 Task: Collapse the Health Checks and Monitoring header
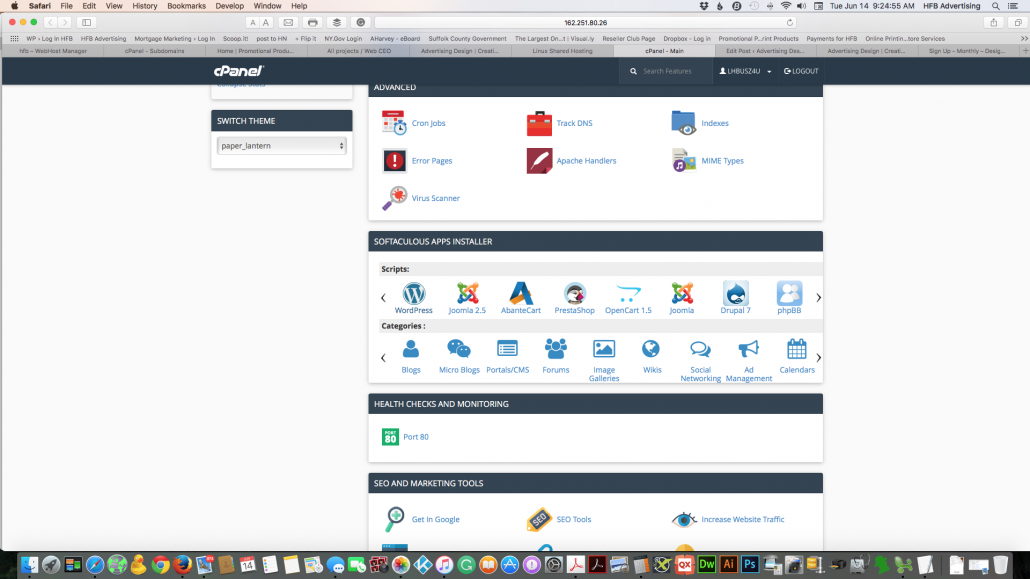click(x=595, y=404)
